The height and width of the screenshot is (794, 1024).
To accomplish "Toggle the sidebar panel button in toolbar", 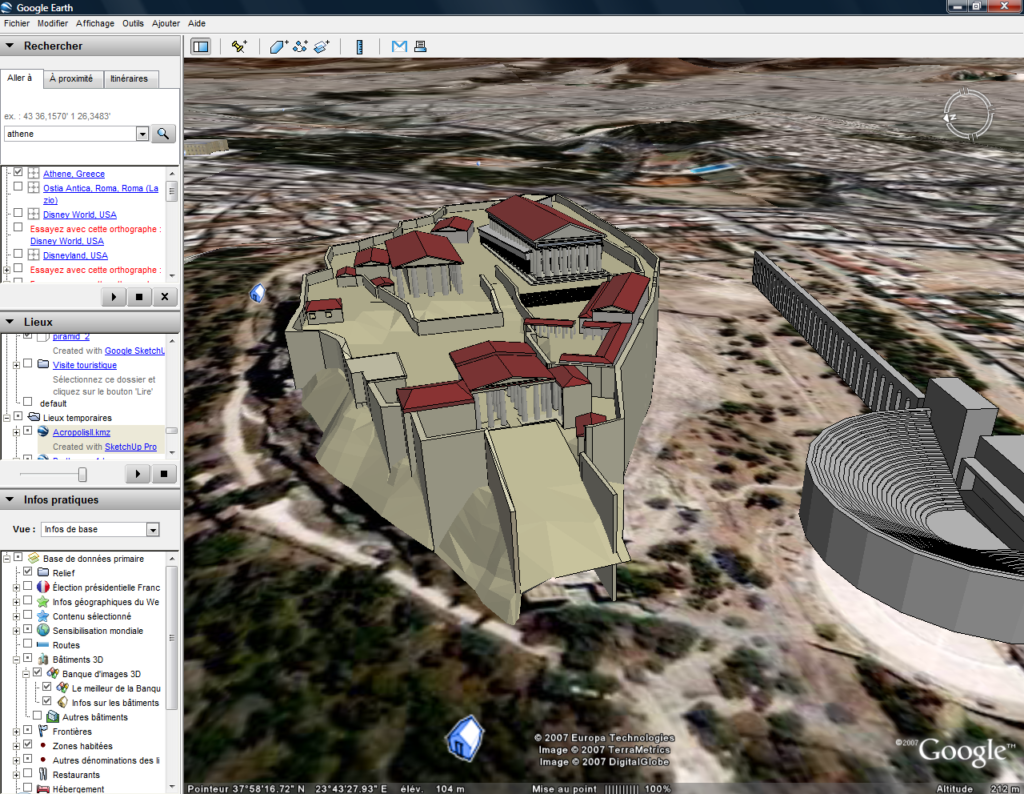I will [200, 46].
